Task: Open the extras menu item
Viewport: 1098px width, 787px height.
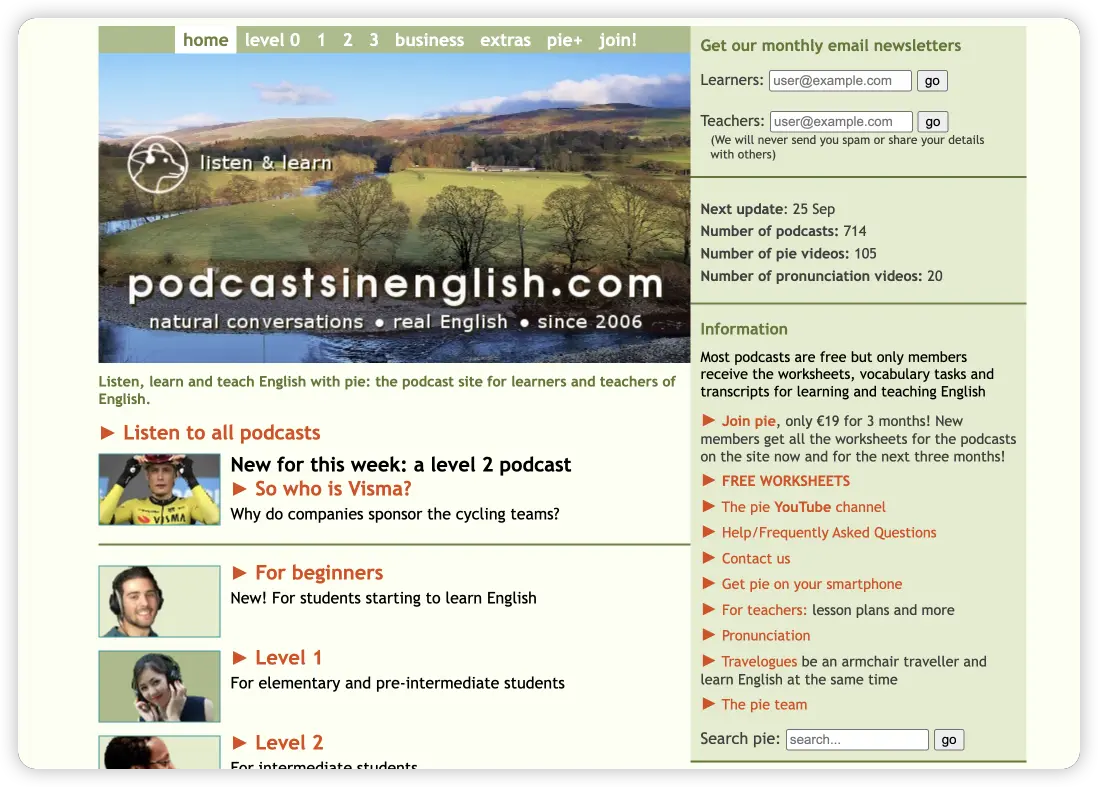Action: 505,40
